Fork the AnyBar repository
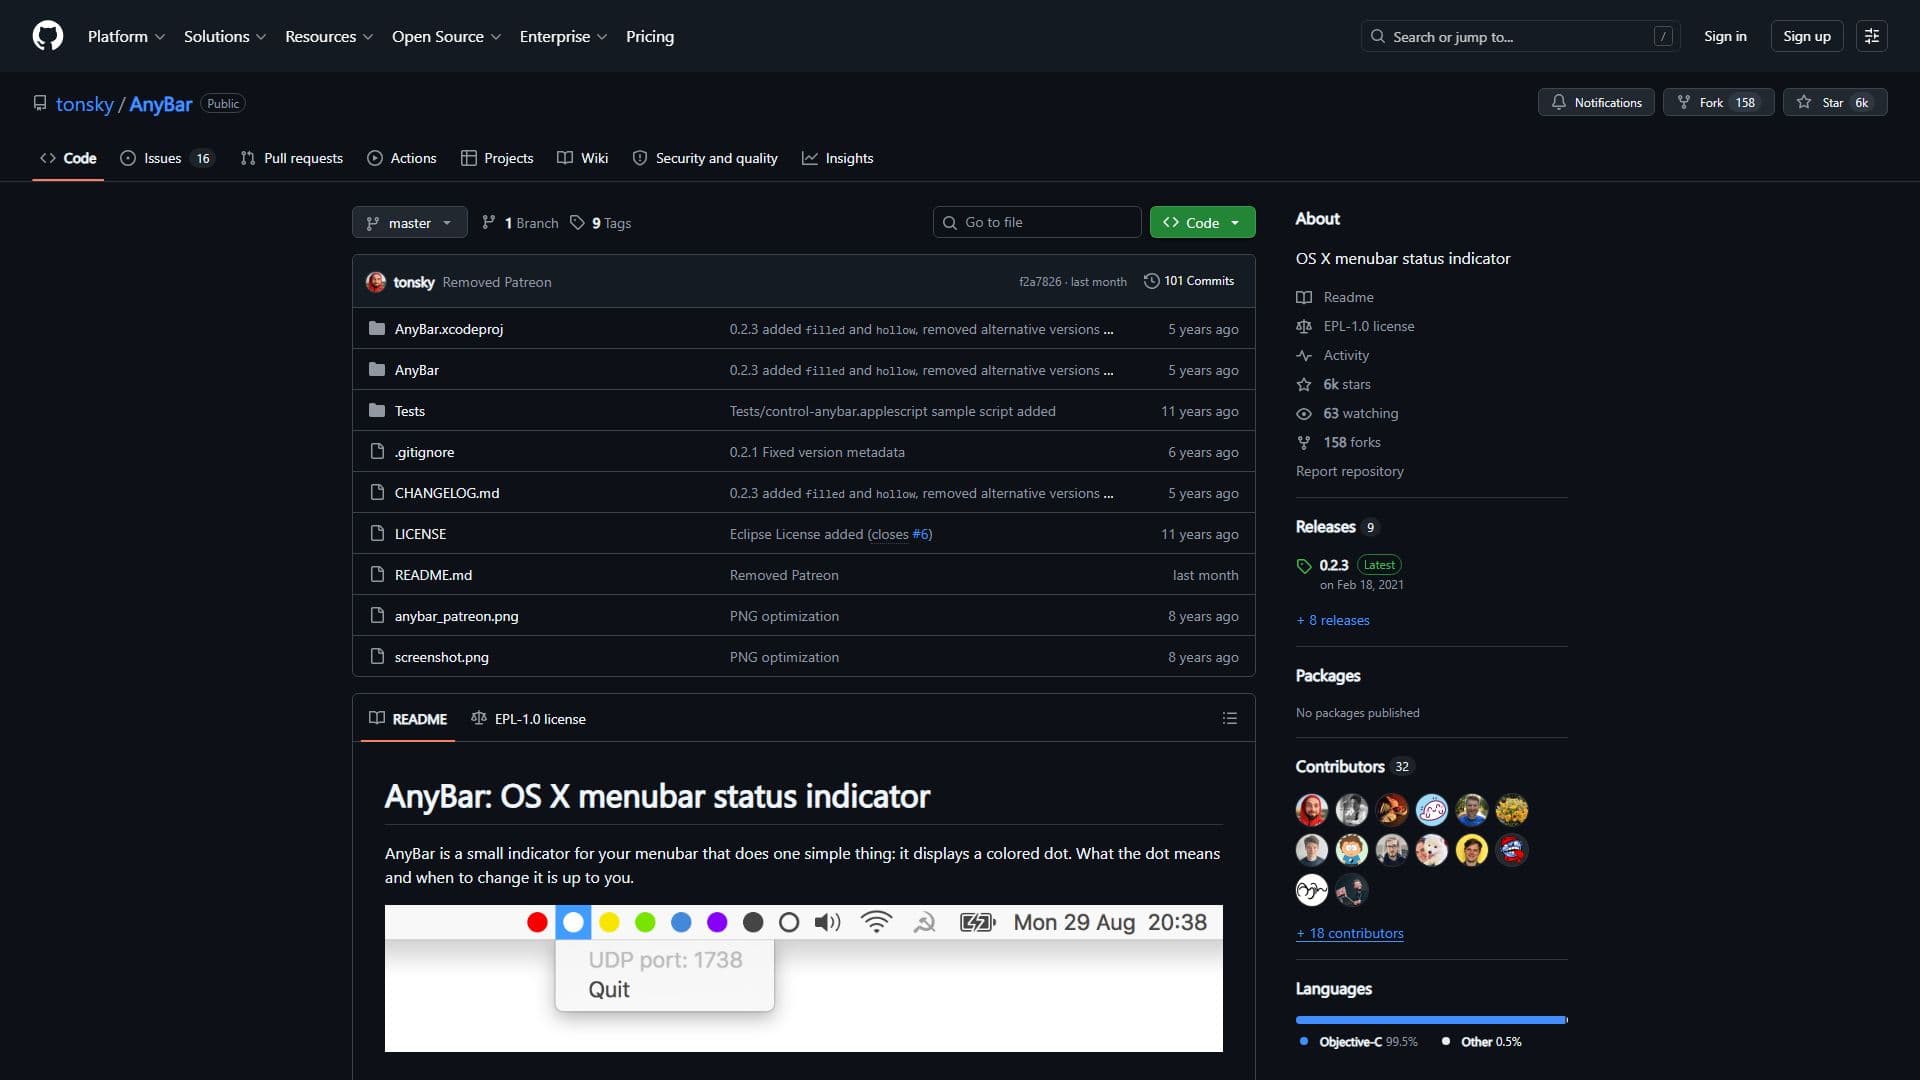 pos(1718,102)
